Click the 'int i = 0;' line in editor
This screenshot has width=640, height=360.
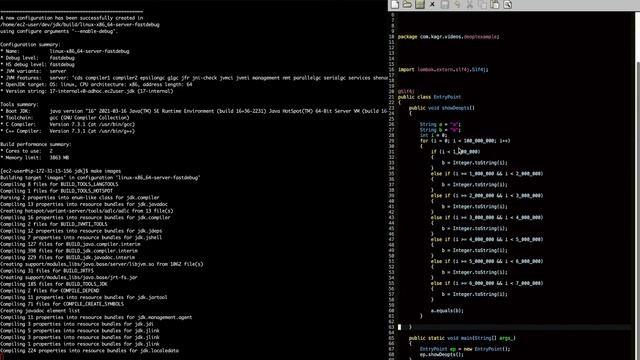point(433,135)
